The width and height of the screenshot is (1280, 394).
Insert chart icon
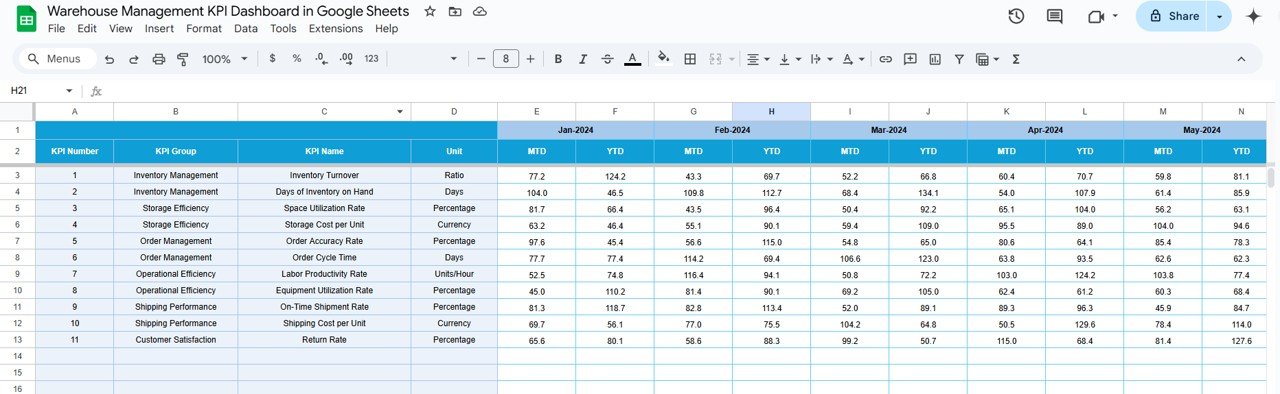point(935,59)
